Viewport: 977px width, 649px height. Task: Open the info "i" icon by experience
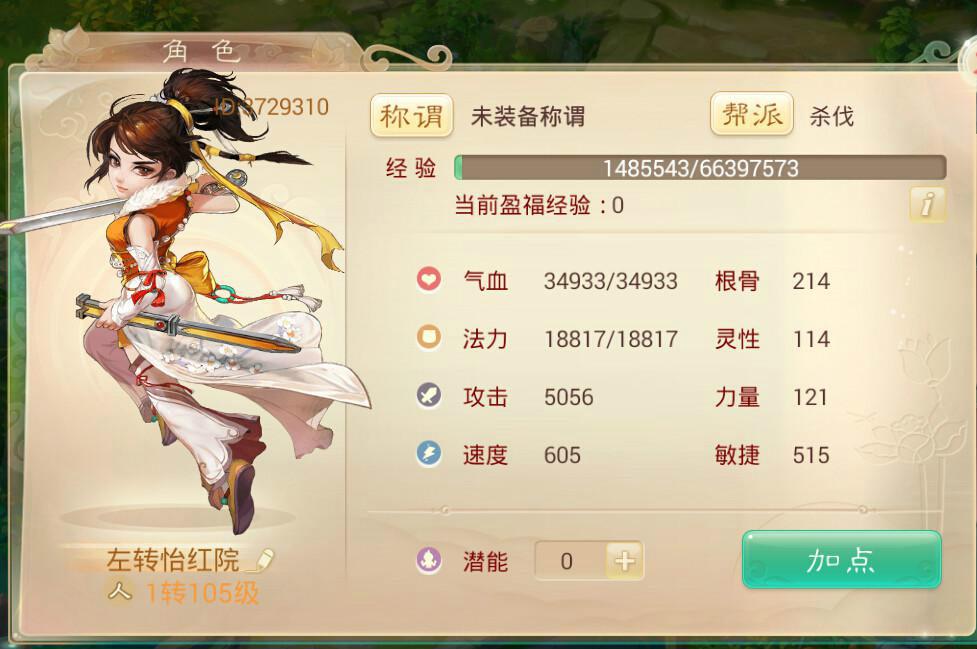928,204
